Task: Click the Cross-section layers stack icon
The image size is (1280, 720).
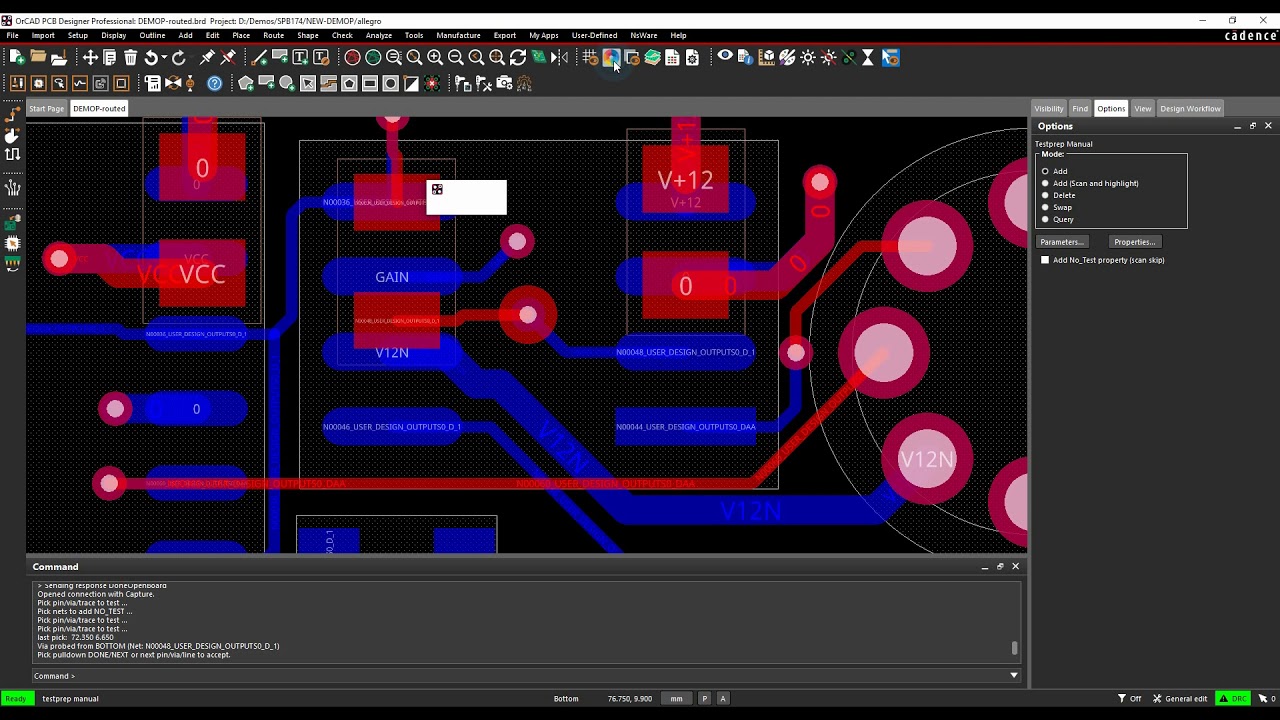Action: pos(652,57)
